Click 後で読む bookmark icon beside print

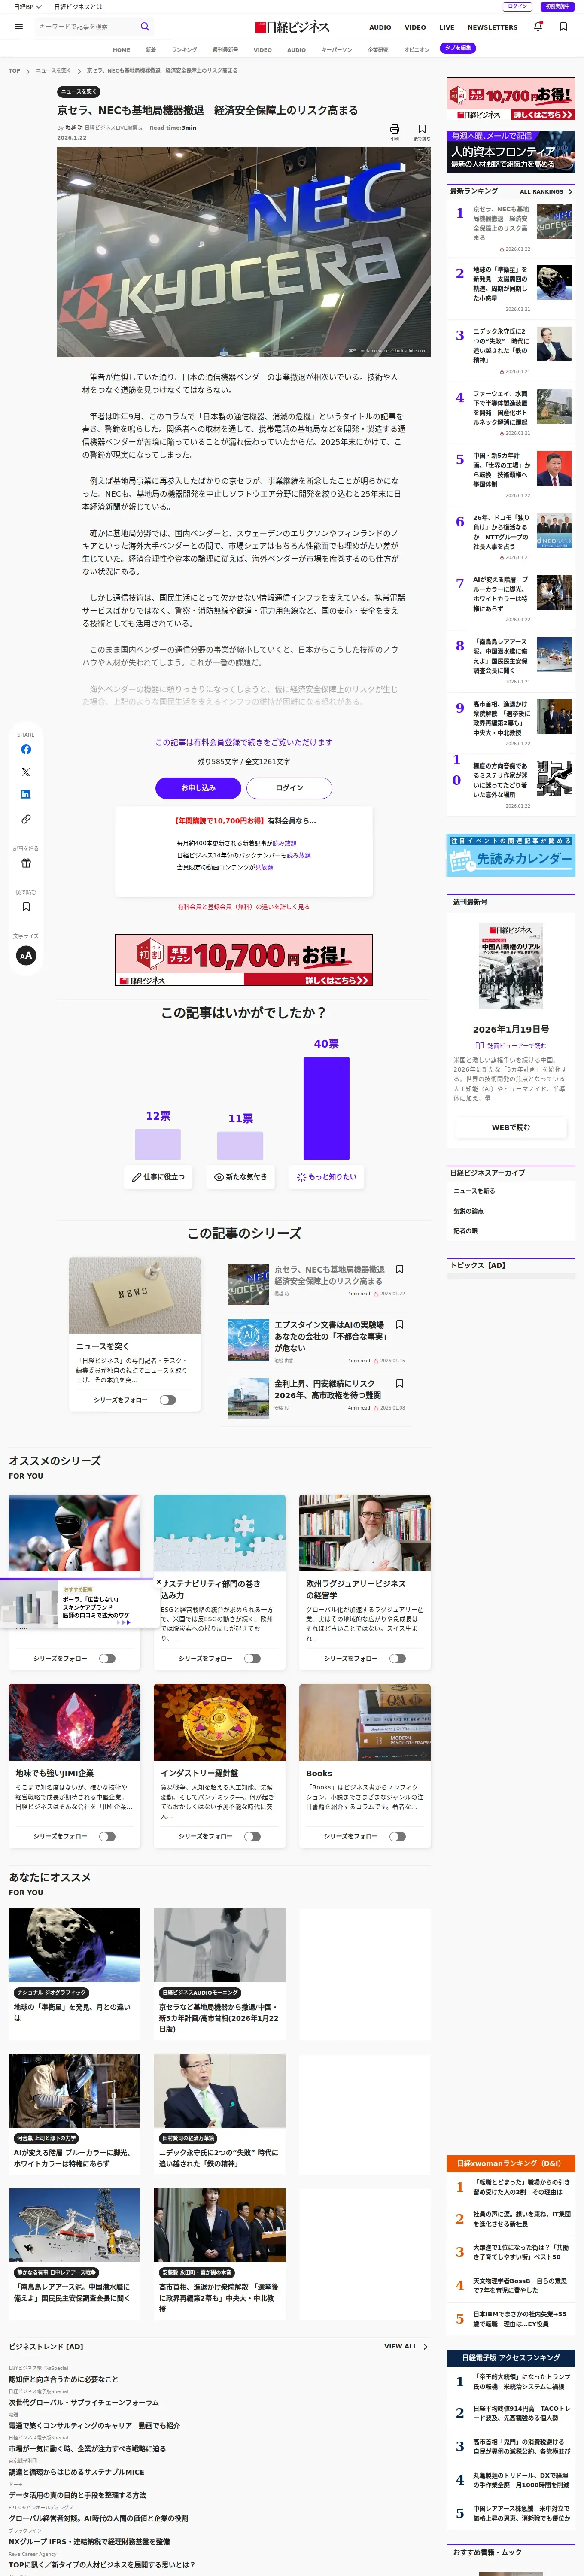click(x=422, y=129)
